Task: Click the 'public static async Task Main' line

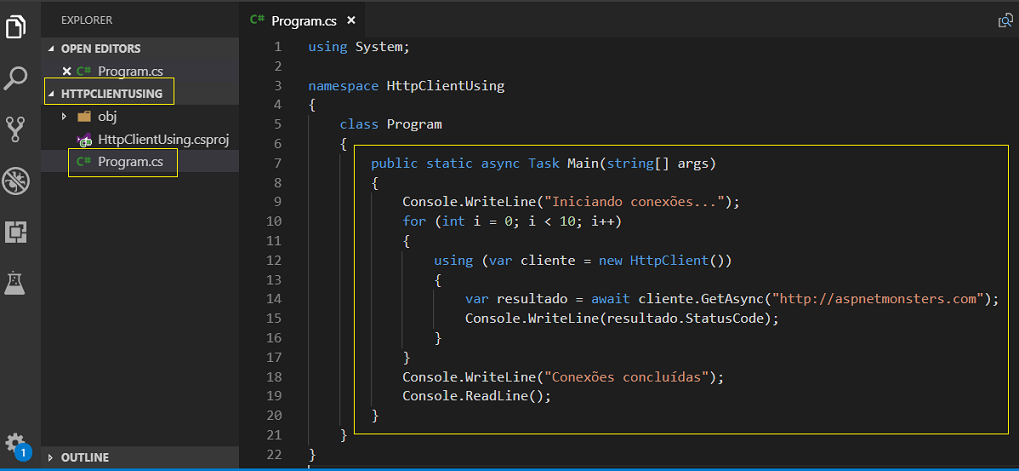Action: click(543, 163)
